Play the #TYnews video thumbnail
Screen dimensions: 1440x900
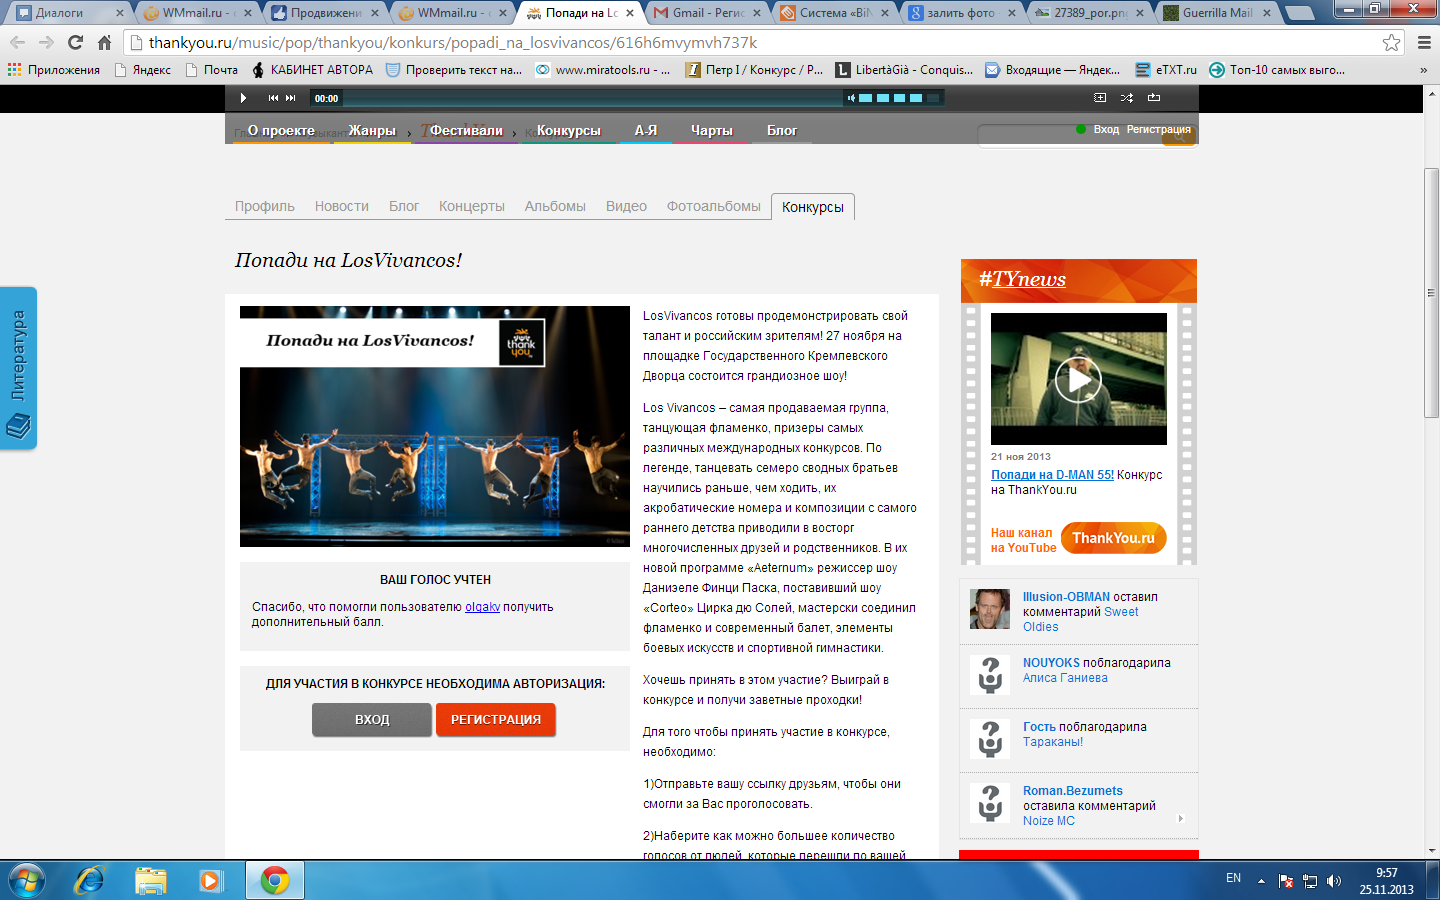[1078, 379]
